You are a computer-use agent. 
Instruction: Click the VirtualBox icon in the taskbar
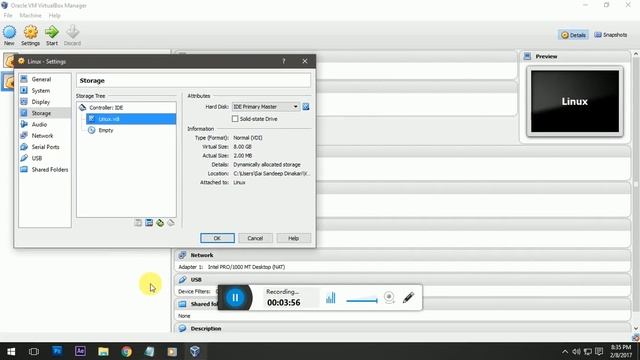click(195, 351)
